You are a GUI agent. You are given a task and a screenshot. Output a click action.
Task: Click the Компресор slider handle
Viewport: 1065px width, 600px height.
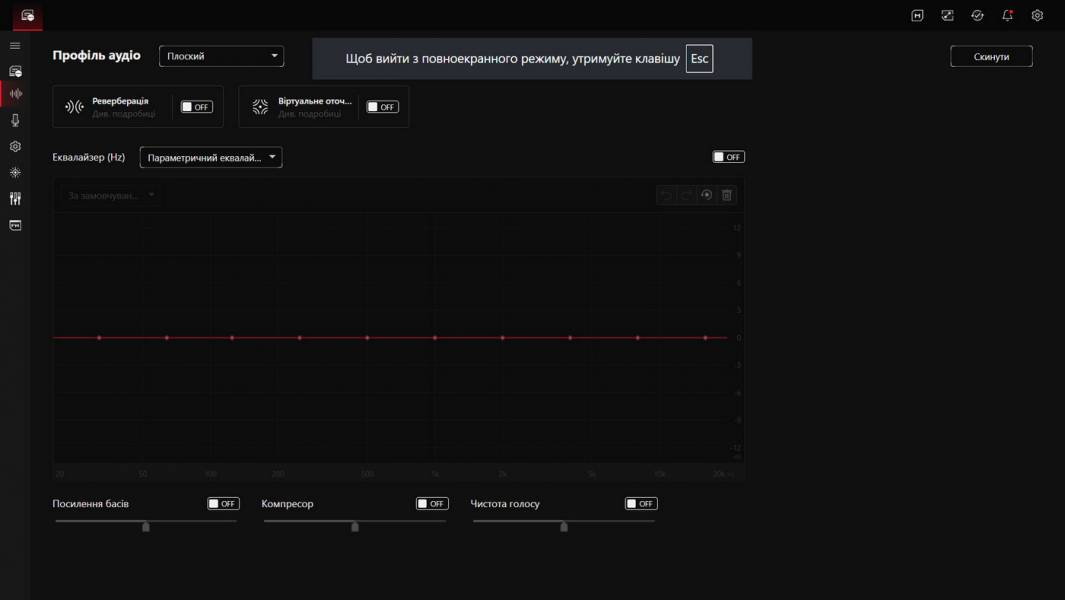coord(355,527)
